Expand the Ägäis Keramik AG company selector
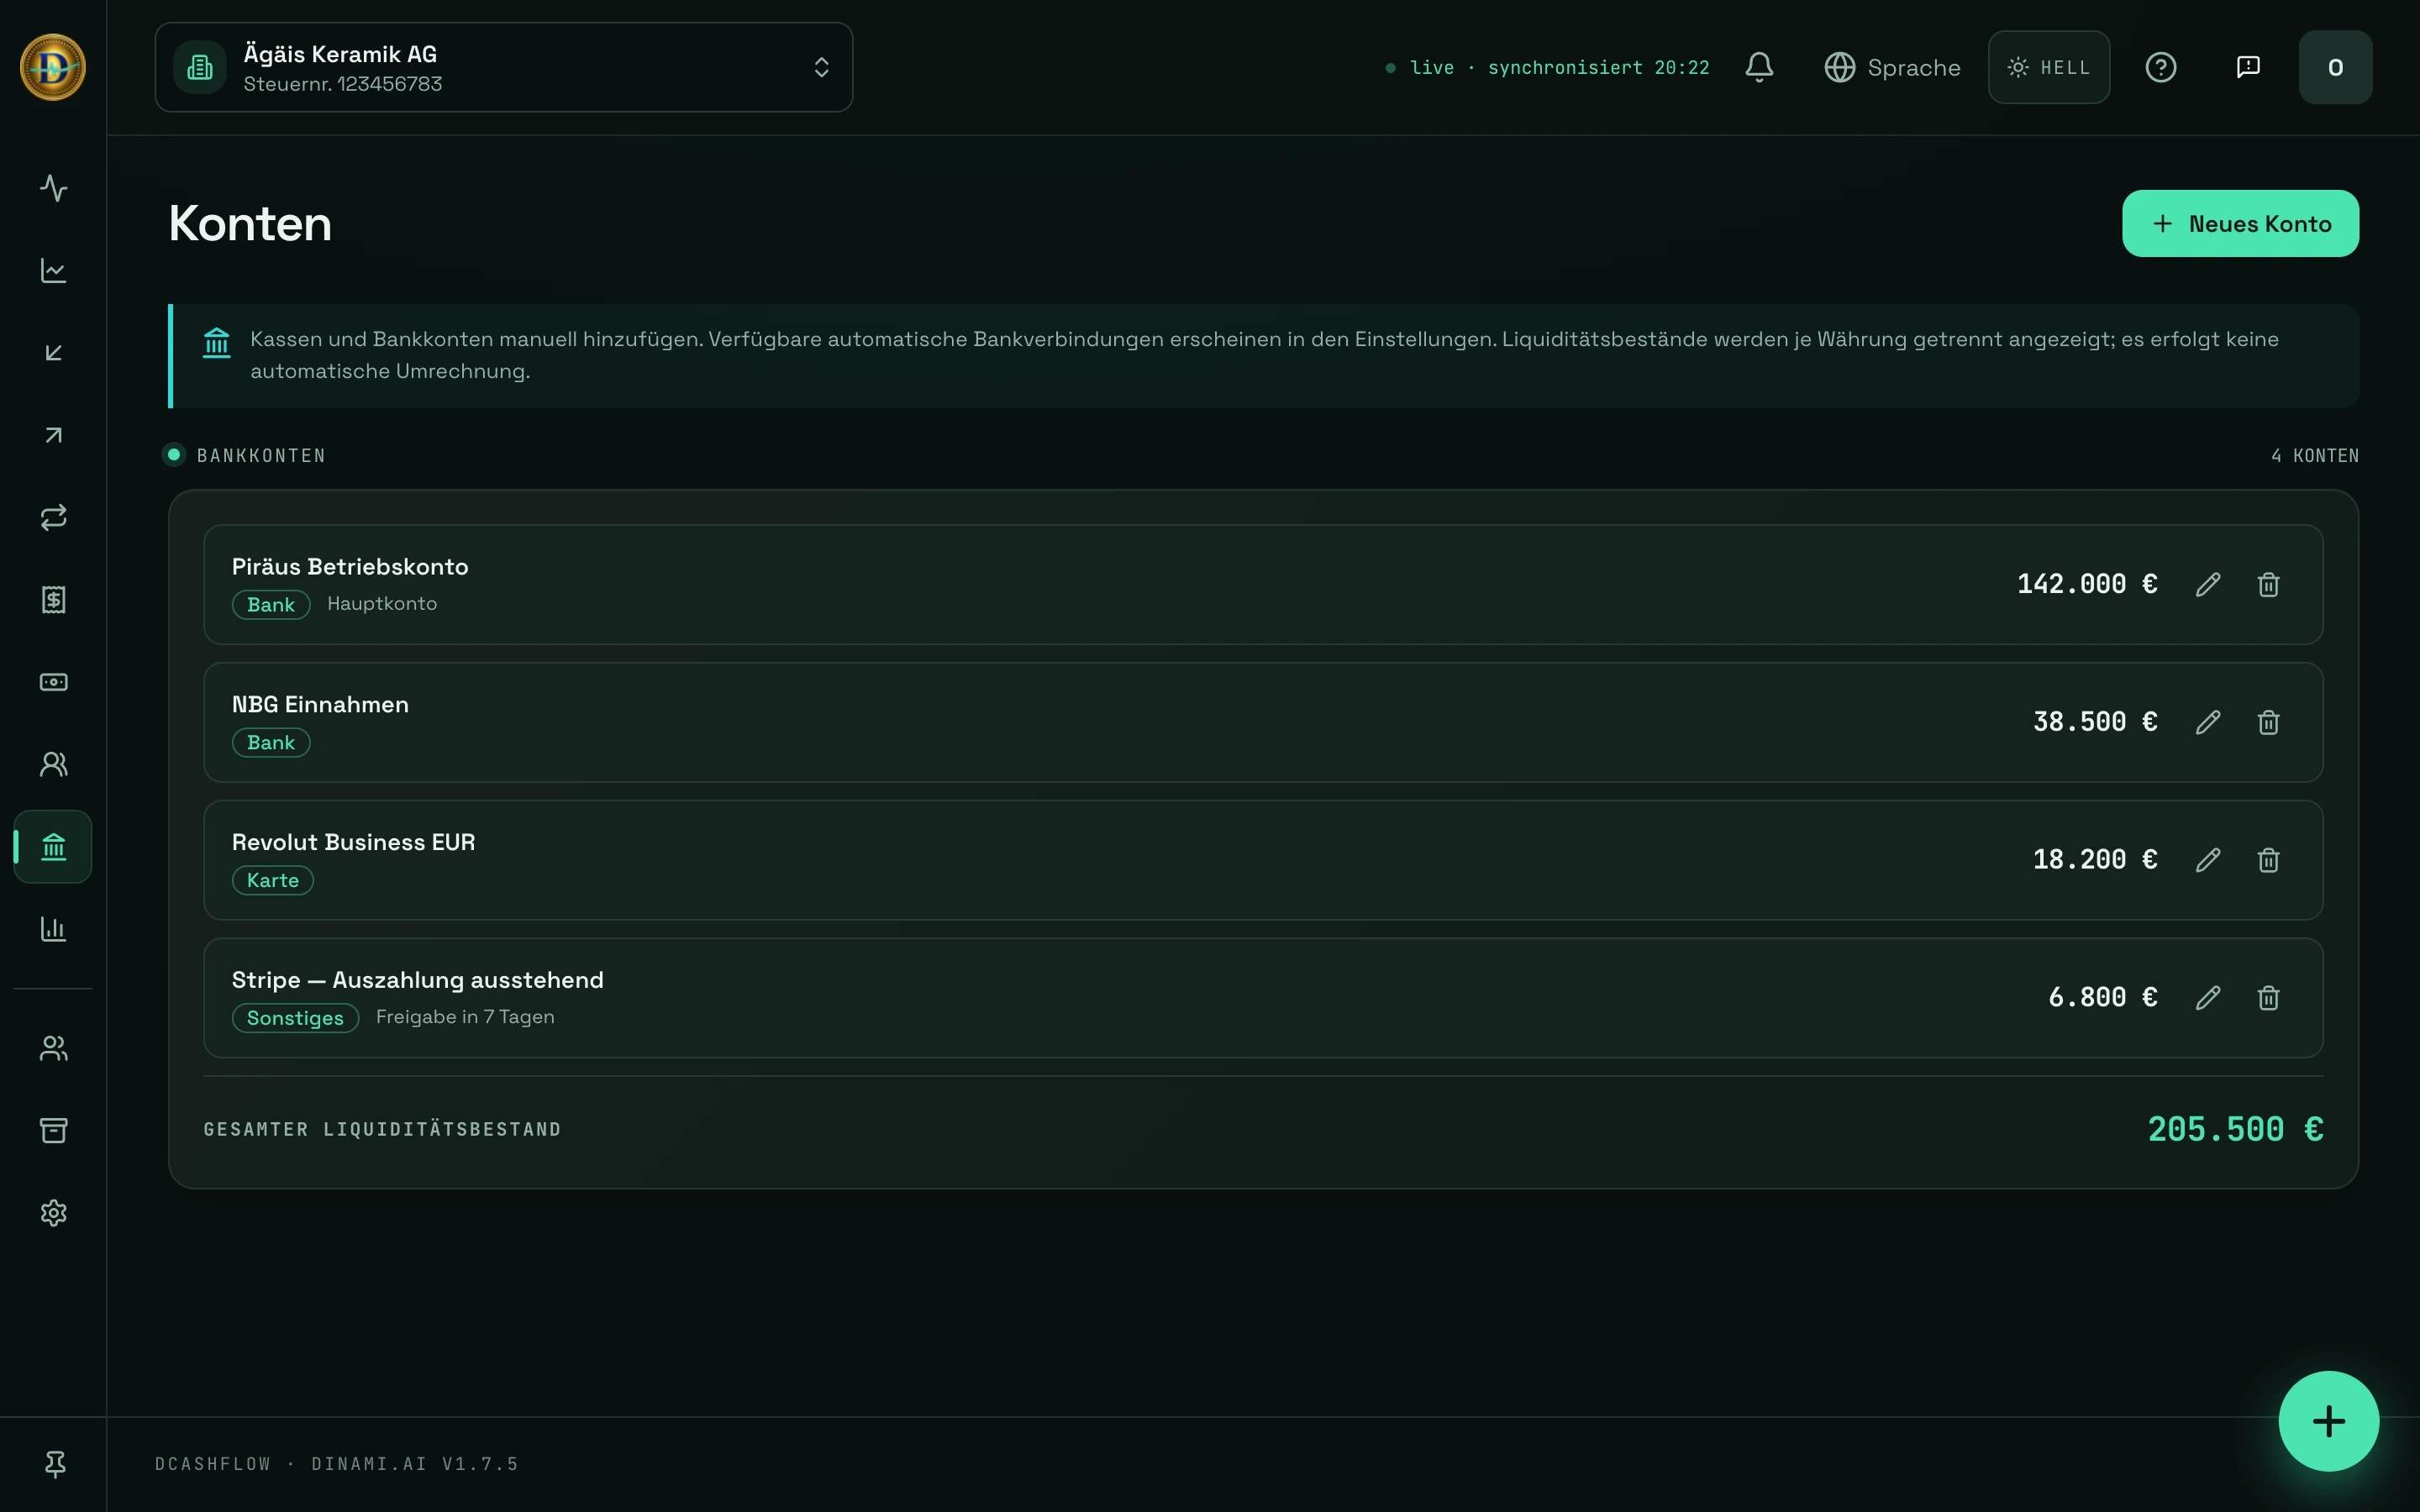Screen dimensions: 2420x1512 coord(504,67)
